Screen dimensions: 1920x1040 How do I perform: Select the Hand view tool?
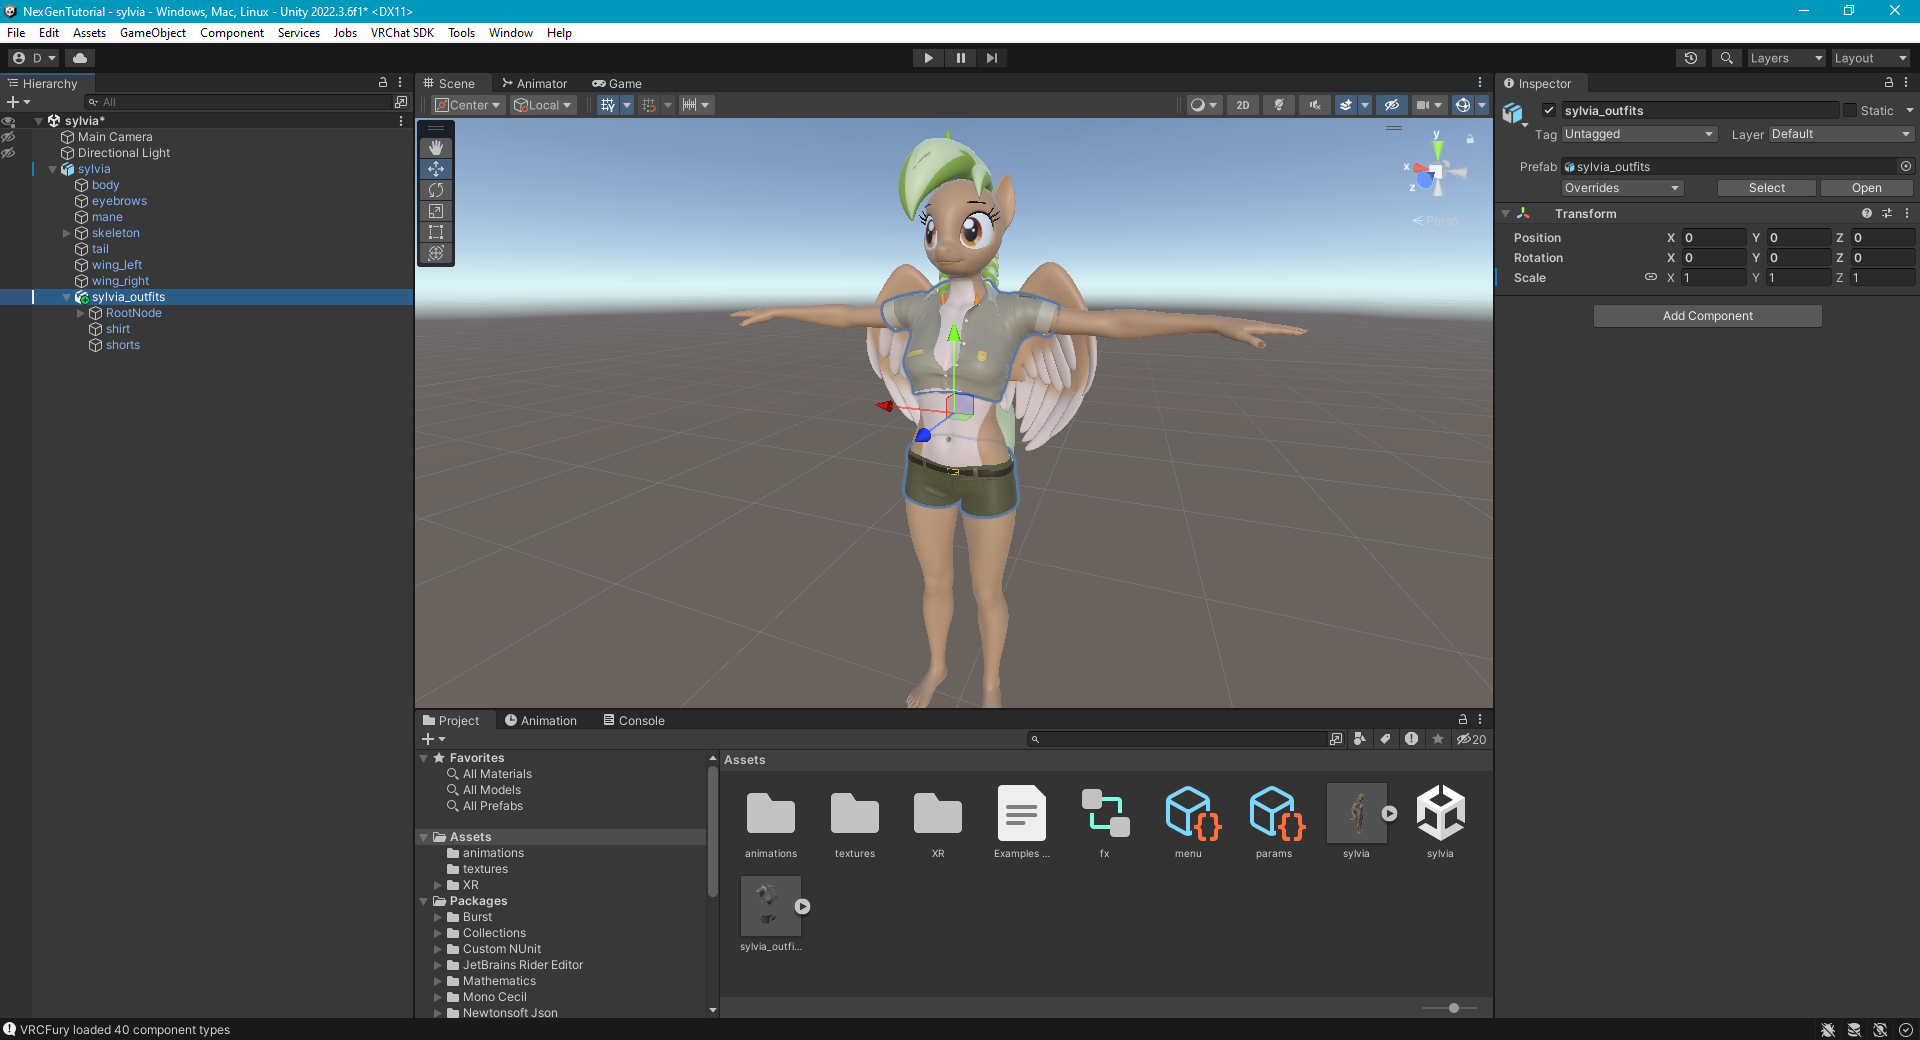click(x=436, y=148)
